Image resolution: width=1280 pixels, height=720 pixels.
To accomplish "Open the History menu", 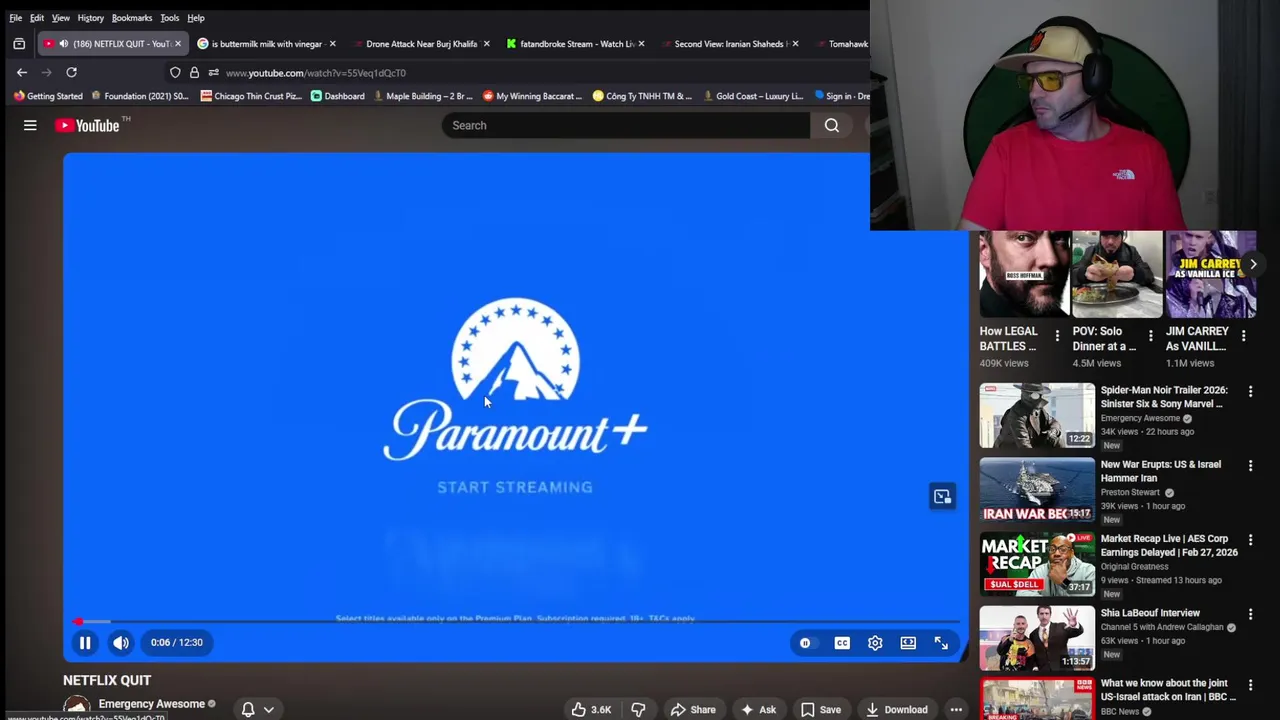I will click(x=91, y=18).
